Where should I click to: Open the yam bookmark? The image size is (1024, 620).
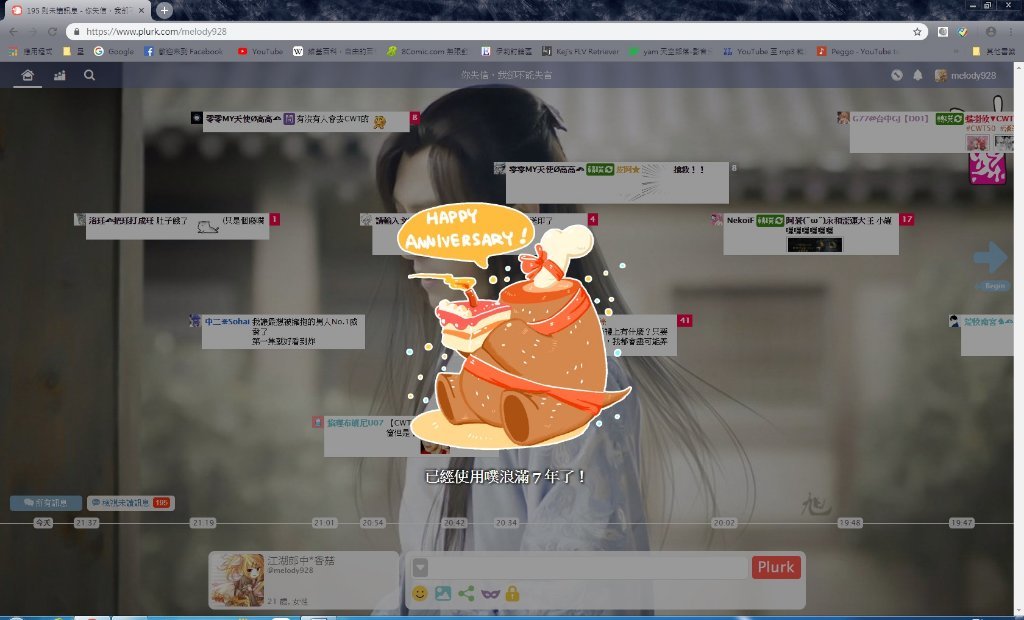coord(669,51)
